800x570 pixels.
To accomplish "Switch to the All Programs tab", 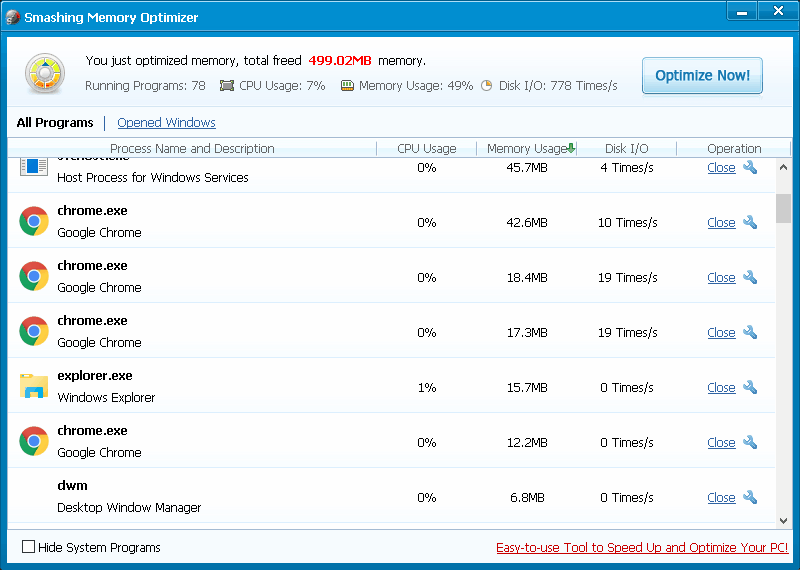I will tap(55, 122).
